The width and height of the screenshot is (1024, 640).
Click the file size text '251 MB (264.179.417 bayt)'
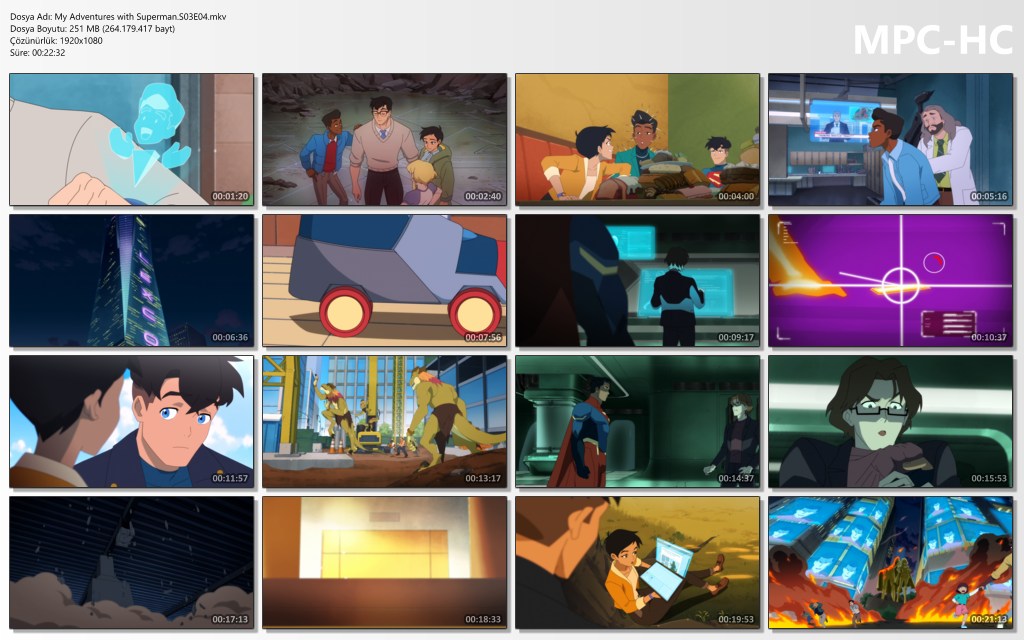122,29
